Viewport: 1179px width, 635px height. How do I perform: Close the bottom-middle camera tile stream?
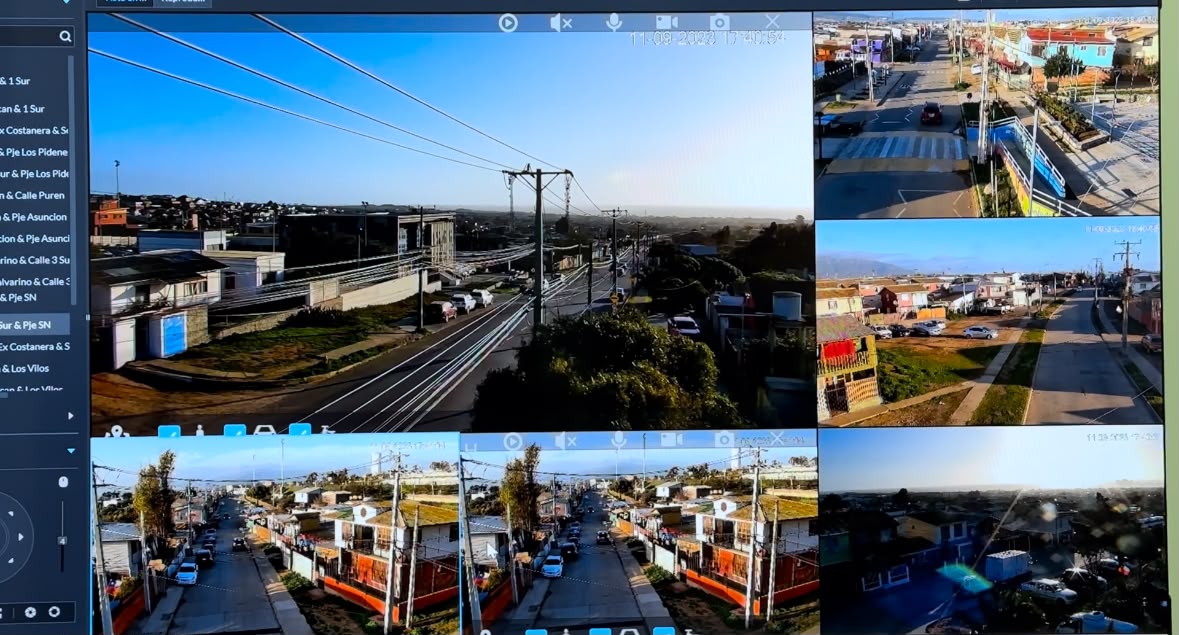pyautogui.click(x=777, y=438)
